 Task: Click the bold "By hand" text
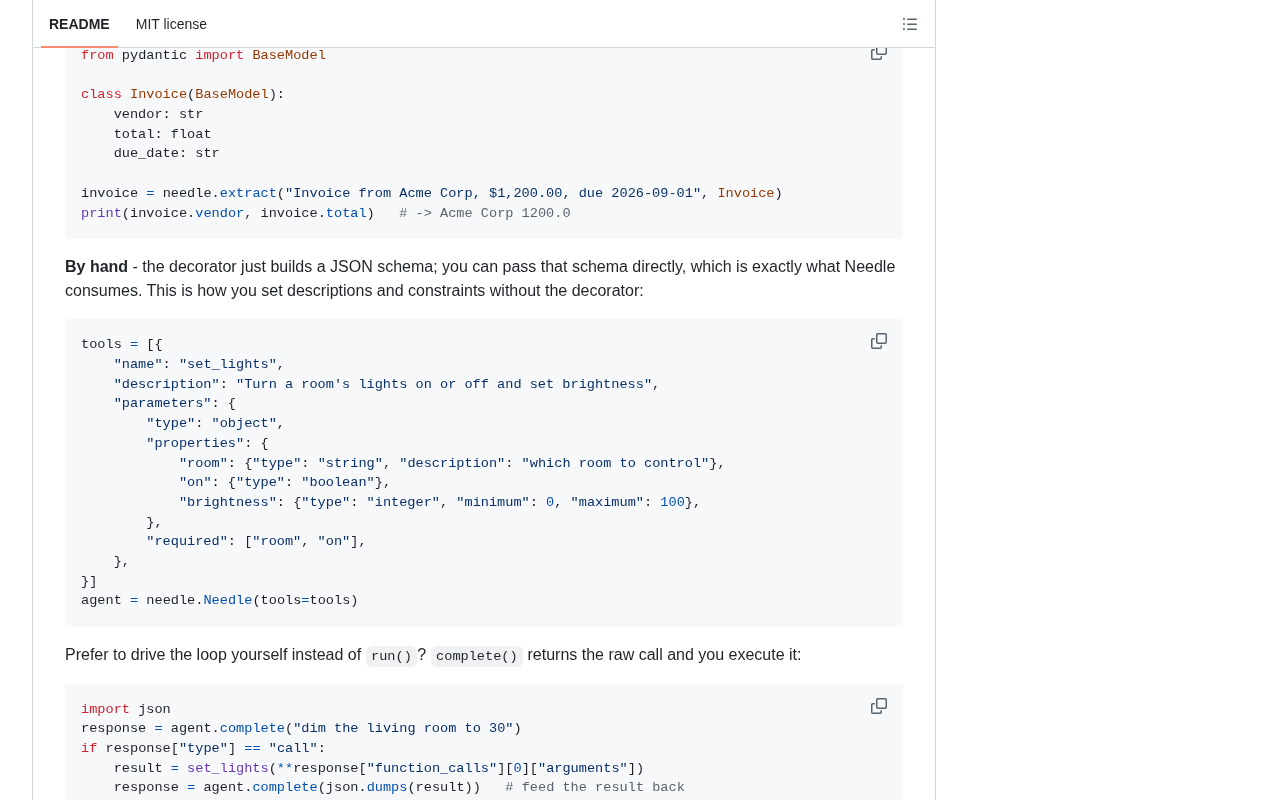pyautogui.click(x=96, y=267)
